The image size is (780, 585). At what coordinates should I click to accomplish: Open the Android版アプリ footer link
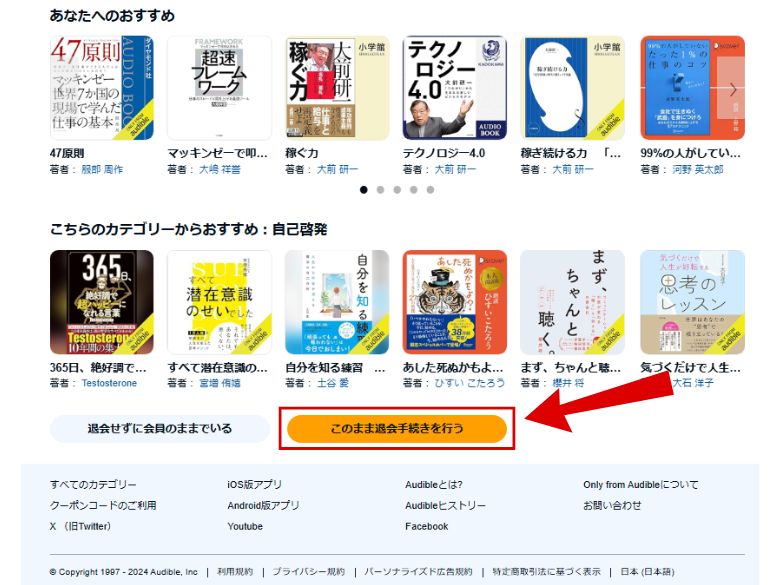tap(263, 505)
